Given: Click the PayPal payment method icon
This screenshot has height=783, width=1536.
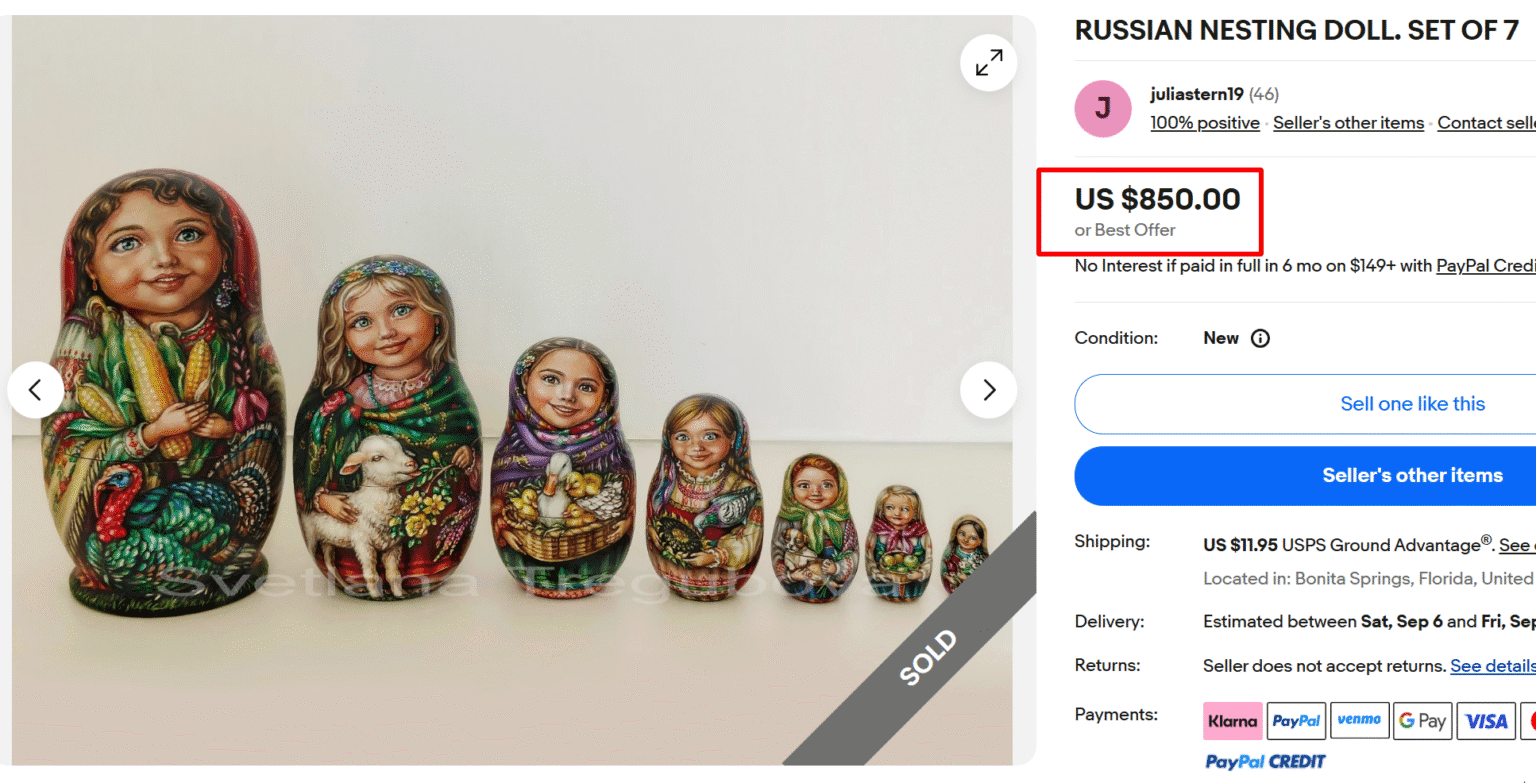Looking at the screenshot, I should (1296, 720).
